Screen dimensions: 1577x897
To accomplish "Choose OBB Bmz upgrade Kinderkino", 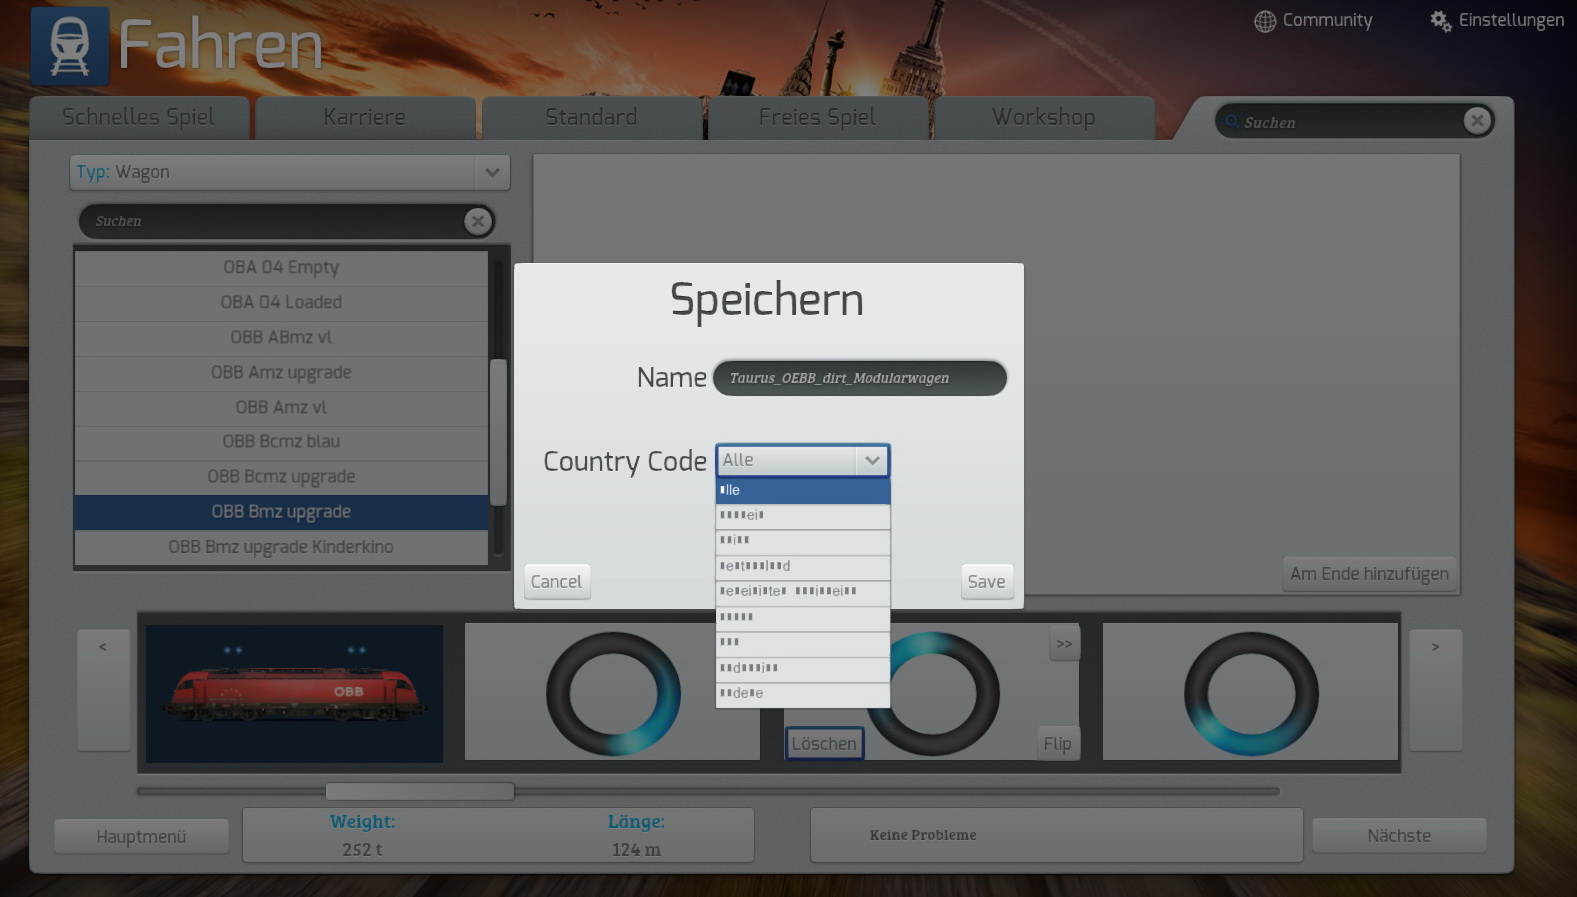I will [281, 547].
